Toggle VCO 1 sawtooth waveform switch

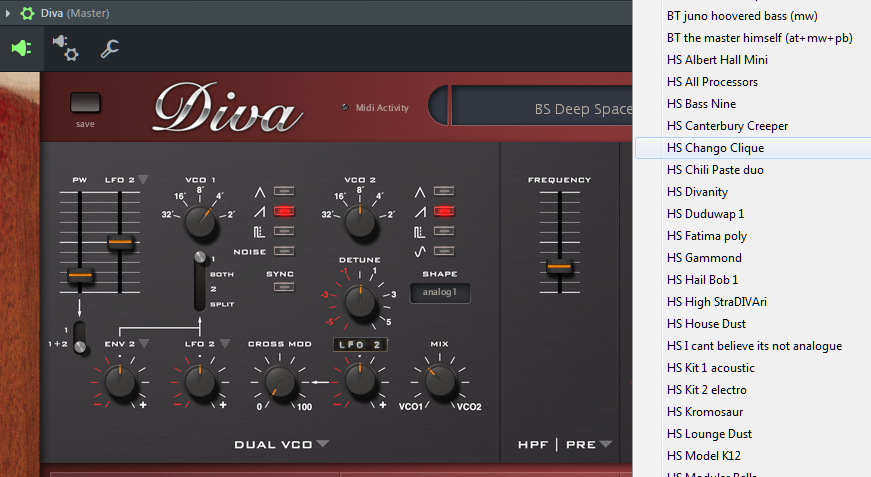click(284, 211)
